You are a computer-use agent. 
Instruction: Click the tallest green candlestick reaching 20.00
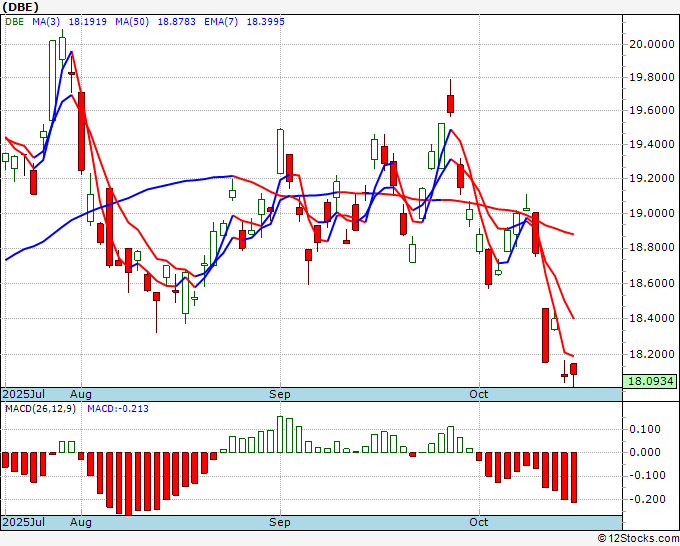click(52, 80)
